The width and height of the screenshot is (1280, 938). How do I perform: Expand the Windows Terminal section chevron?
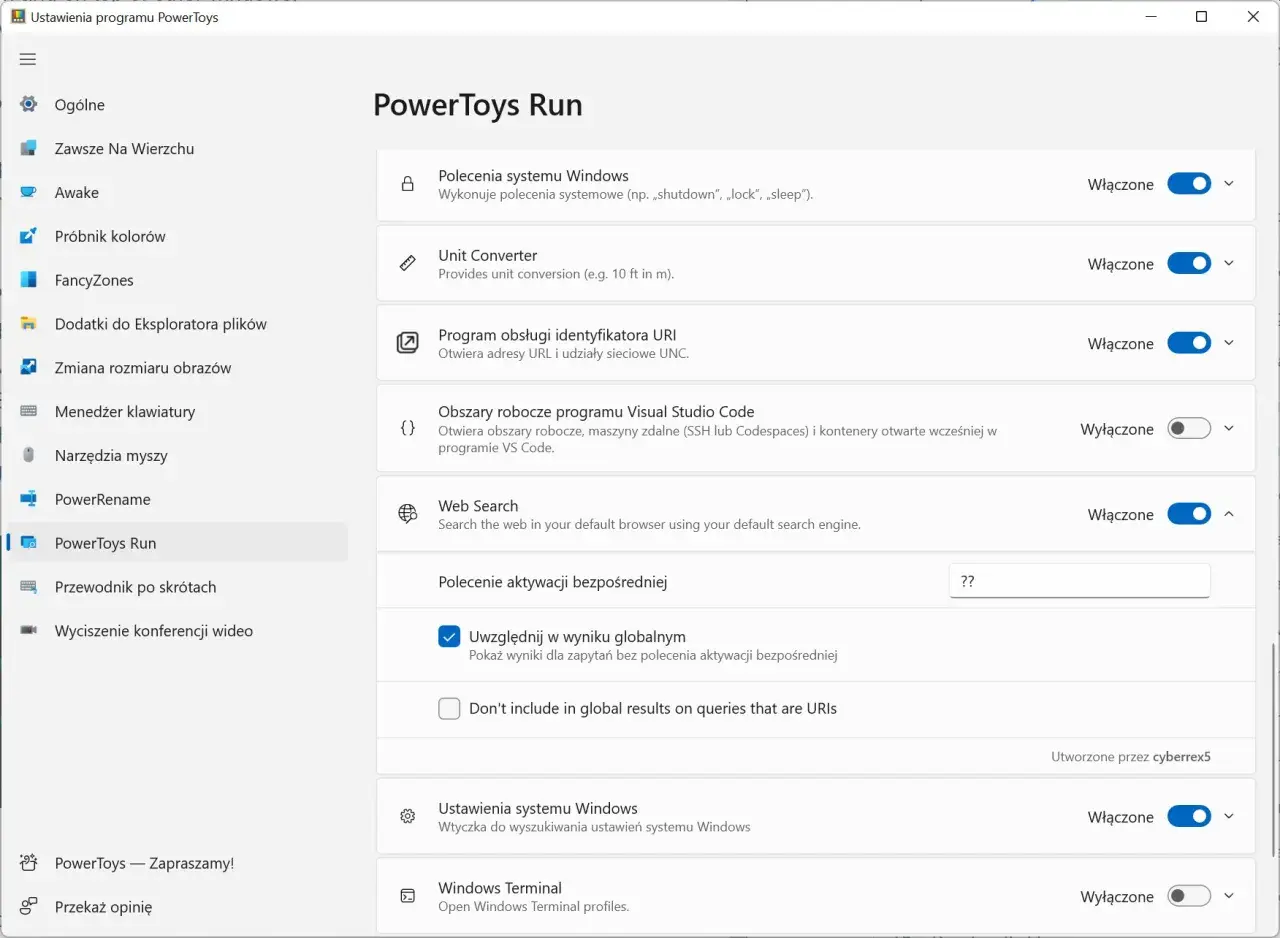click(x=1229, y=897)
